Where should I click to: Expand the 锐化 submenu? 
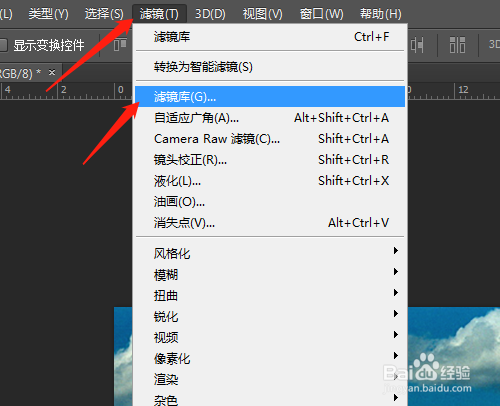(270, 316)
